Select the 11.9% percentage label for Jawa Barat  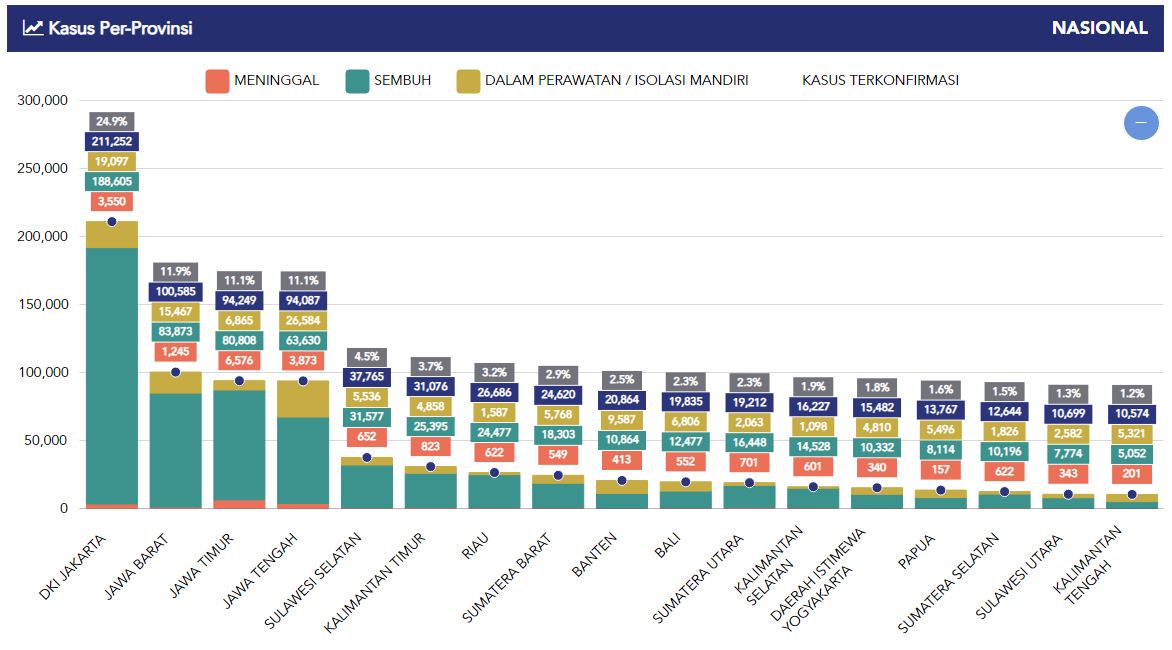coord(175,272)
